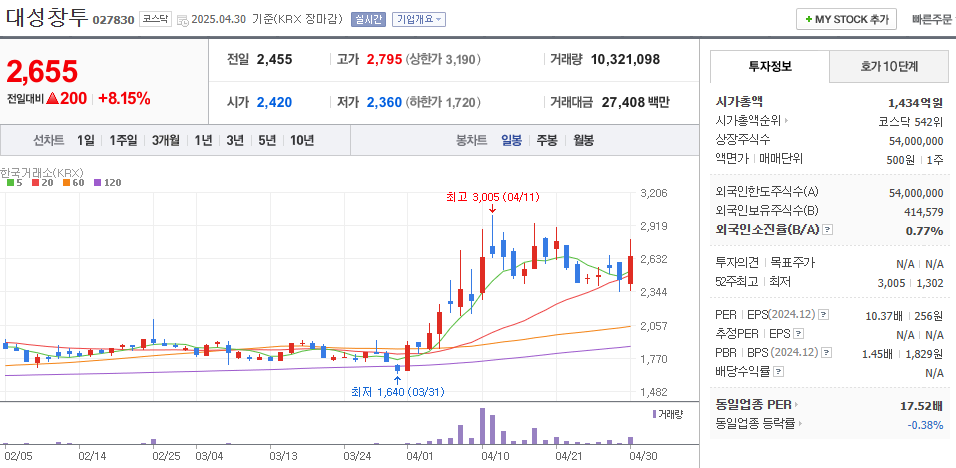Click the 고가 value 2,795
The width and height of the screenshot is (956, 468).
384,60
